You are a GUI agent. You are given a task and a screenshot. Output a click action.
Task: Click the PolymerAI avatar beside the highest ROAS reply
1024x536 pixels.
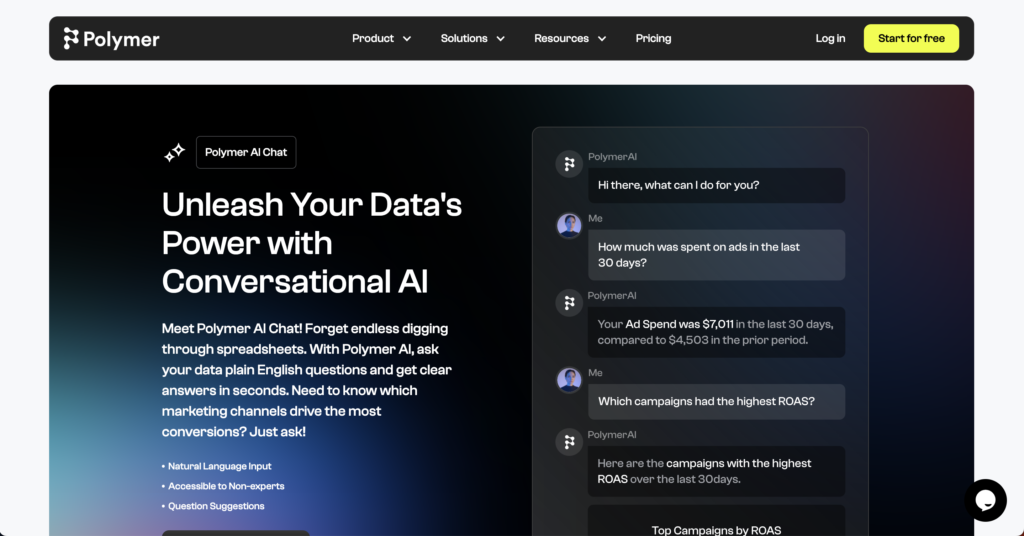point(569,442)
